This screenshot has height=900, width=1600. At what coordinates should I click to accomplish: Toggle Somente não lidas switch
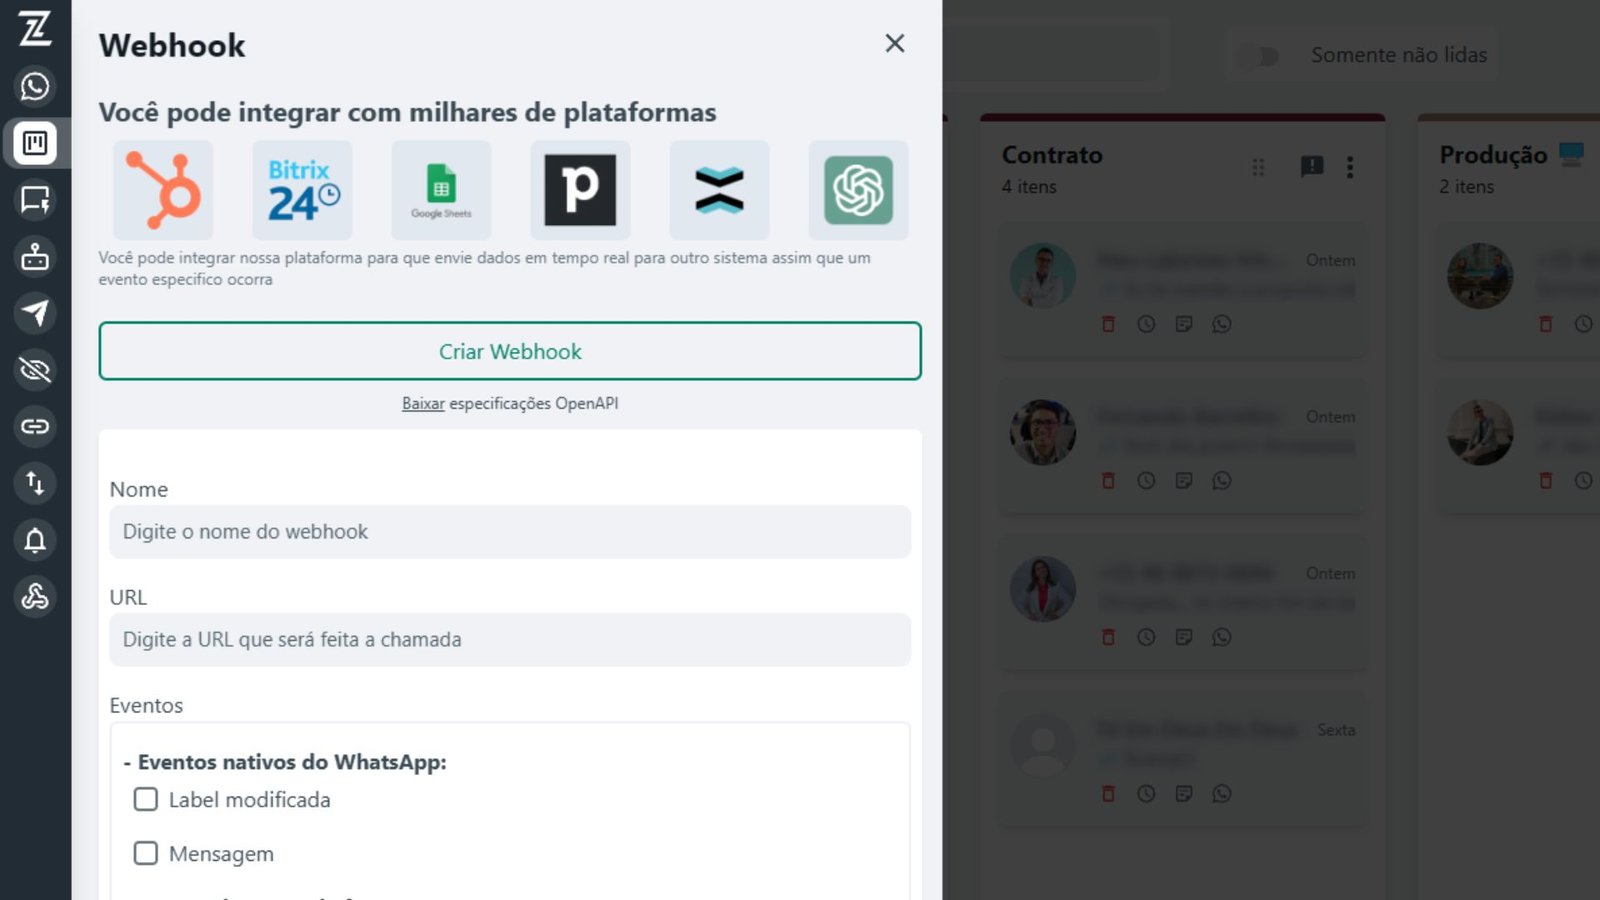point(1258,56)
